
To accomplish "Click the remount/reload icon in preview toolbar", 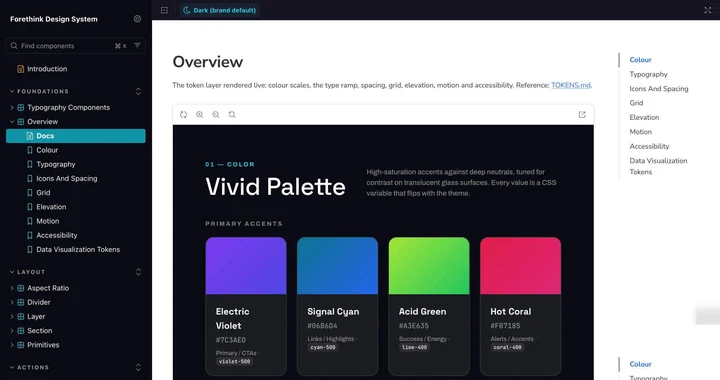I will point(184,115).
